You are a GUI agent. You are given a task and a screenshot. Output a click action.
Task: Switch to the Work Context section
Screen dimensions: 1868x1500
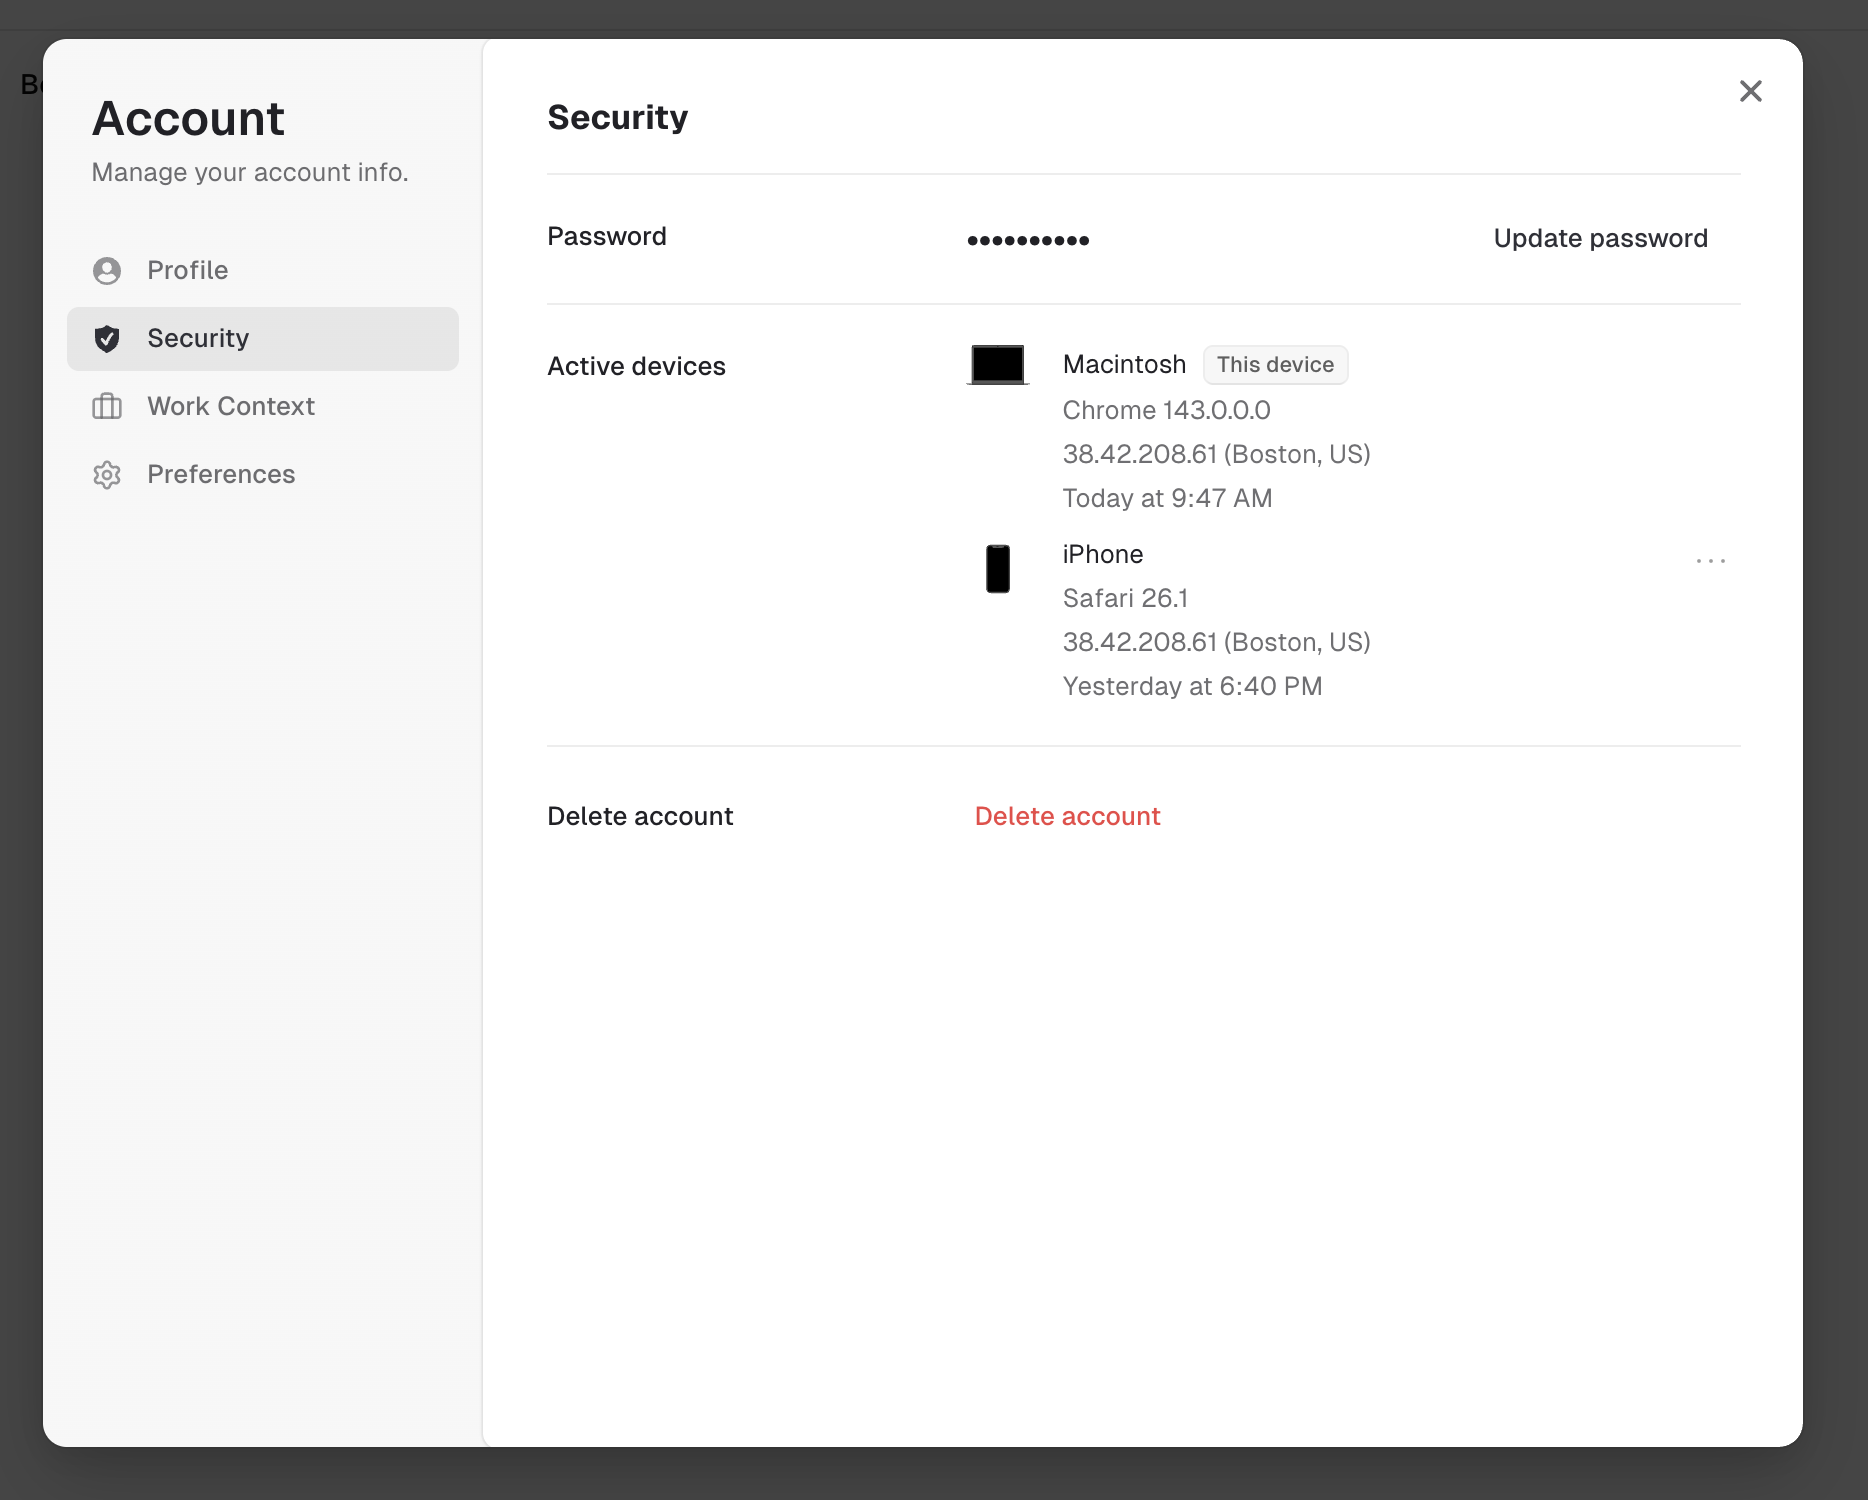coord(231,407)
